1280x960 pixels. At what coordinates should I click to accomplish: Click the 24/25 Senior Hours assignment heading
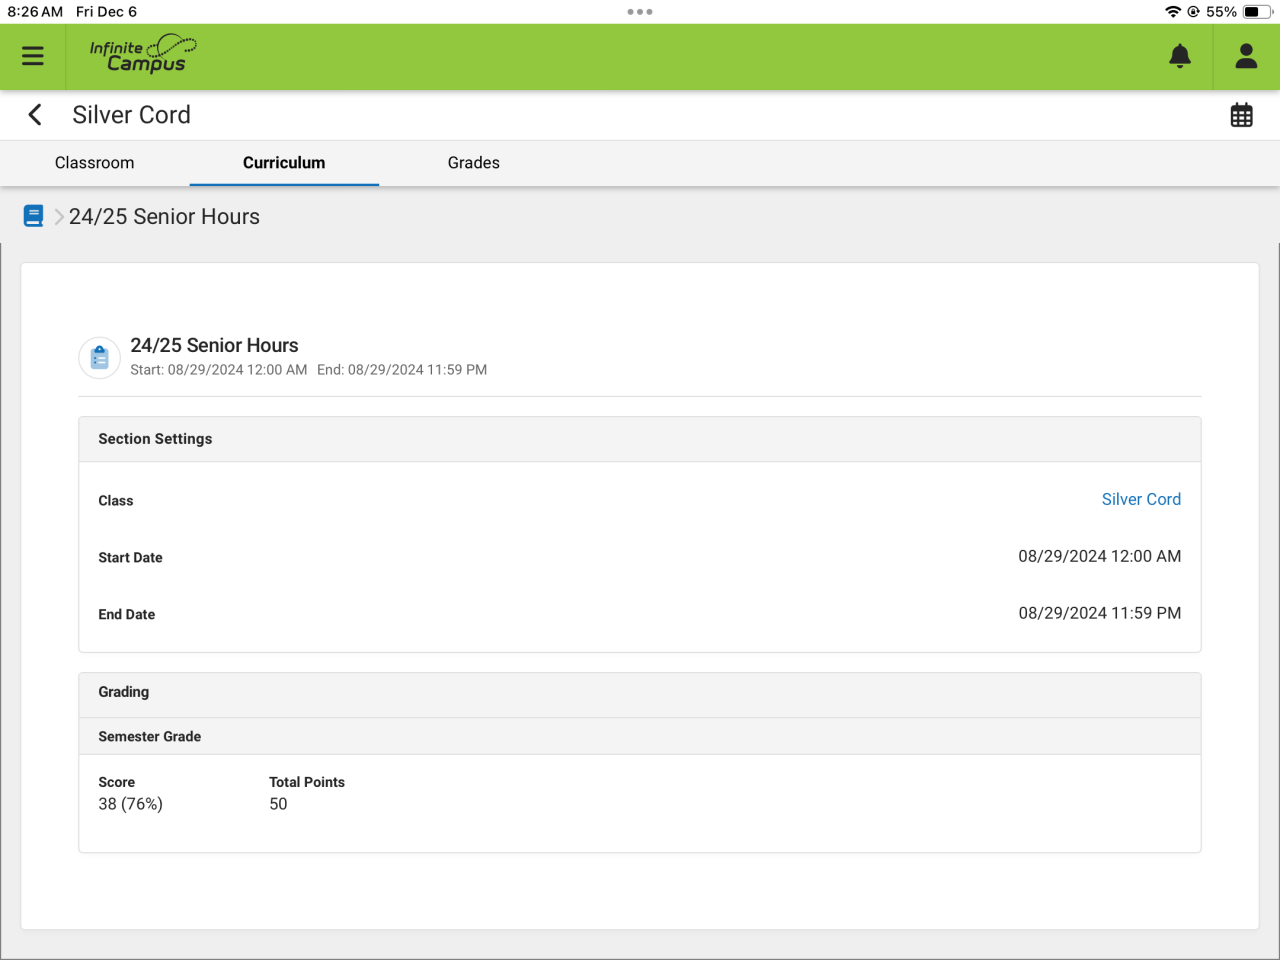click(214, 345)
